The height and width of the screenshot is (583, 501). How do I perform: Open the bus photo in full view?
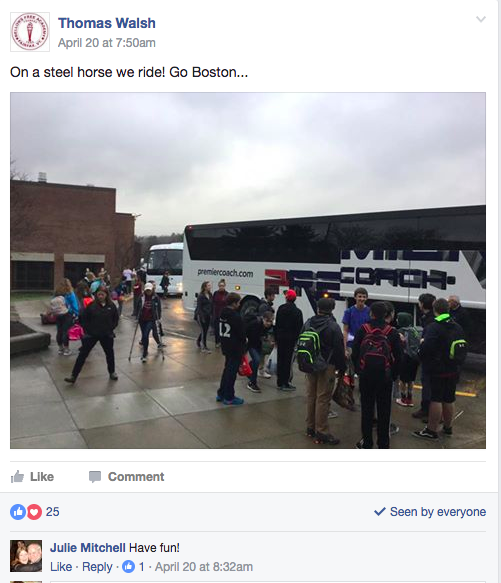248,270
